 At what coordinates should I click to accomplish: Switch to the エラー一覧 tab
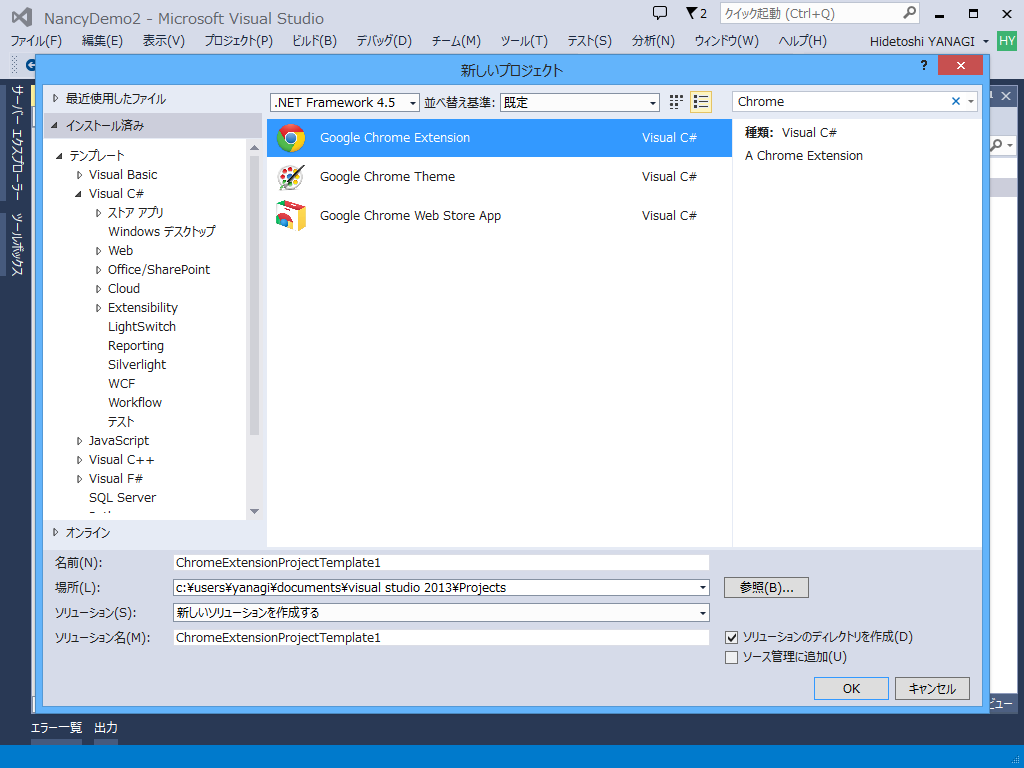pyautogui.click(x=56, y=728)
